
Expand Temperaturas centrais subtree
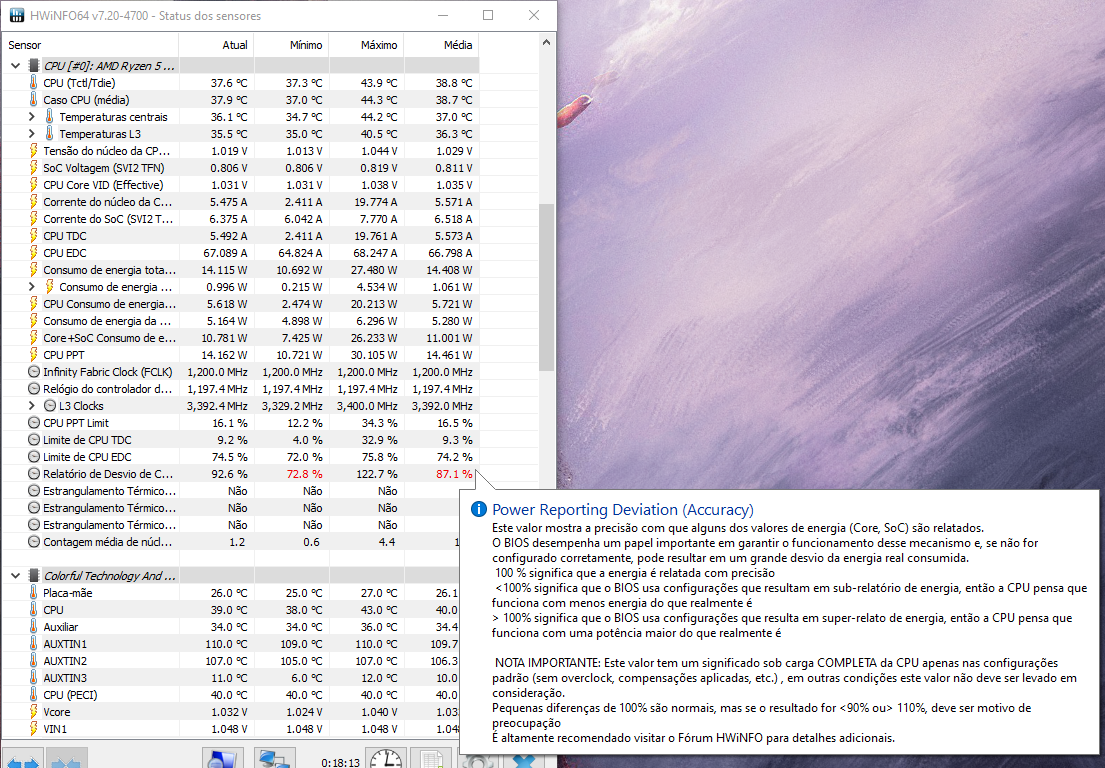click(31, 116)
